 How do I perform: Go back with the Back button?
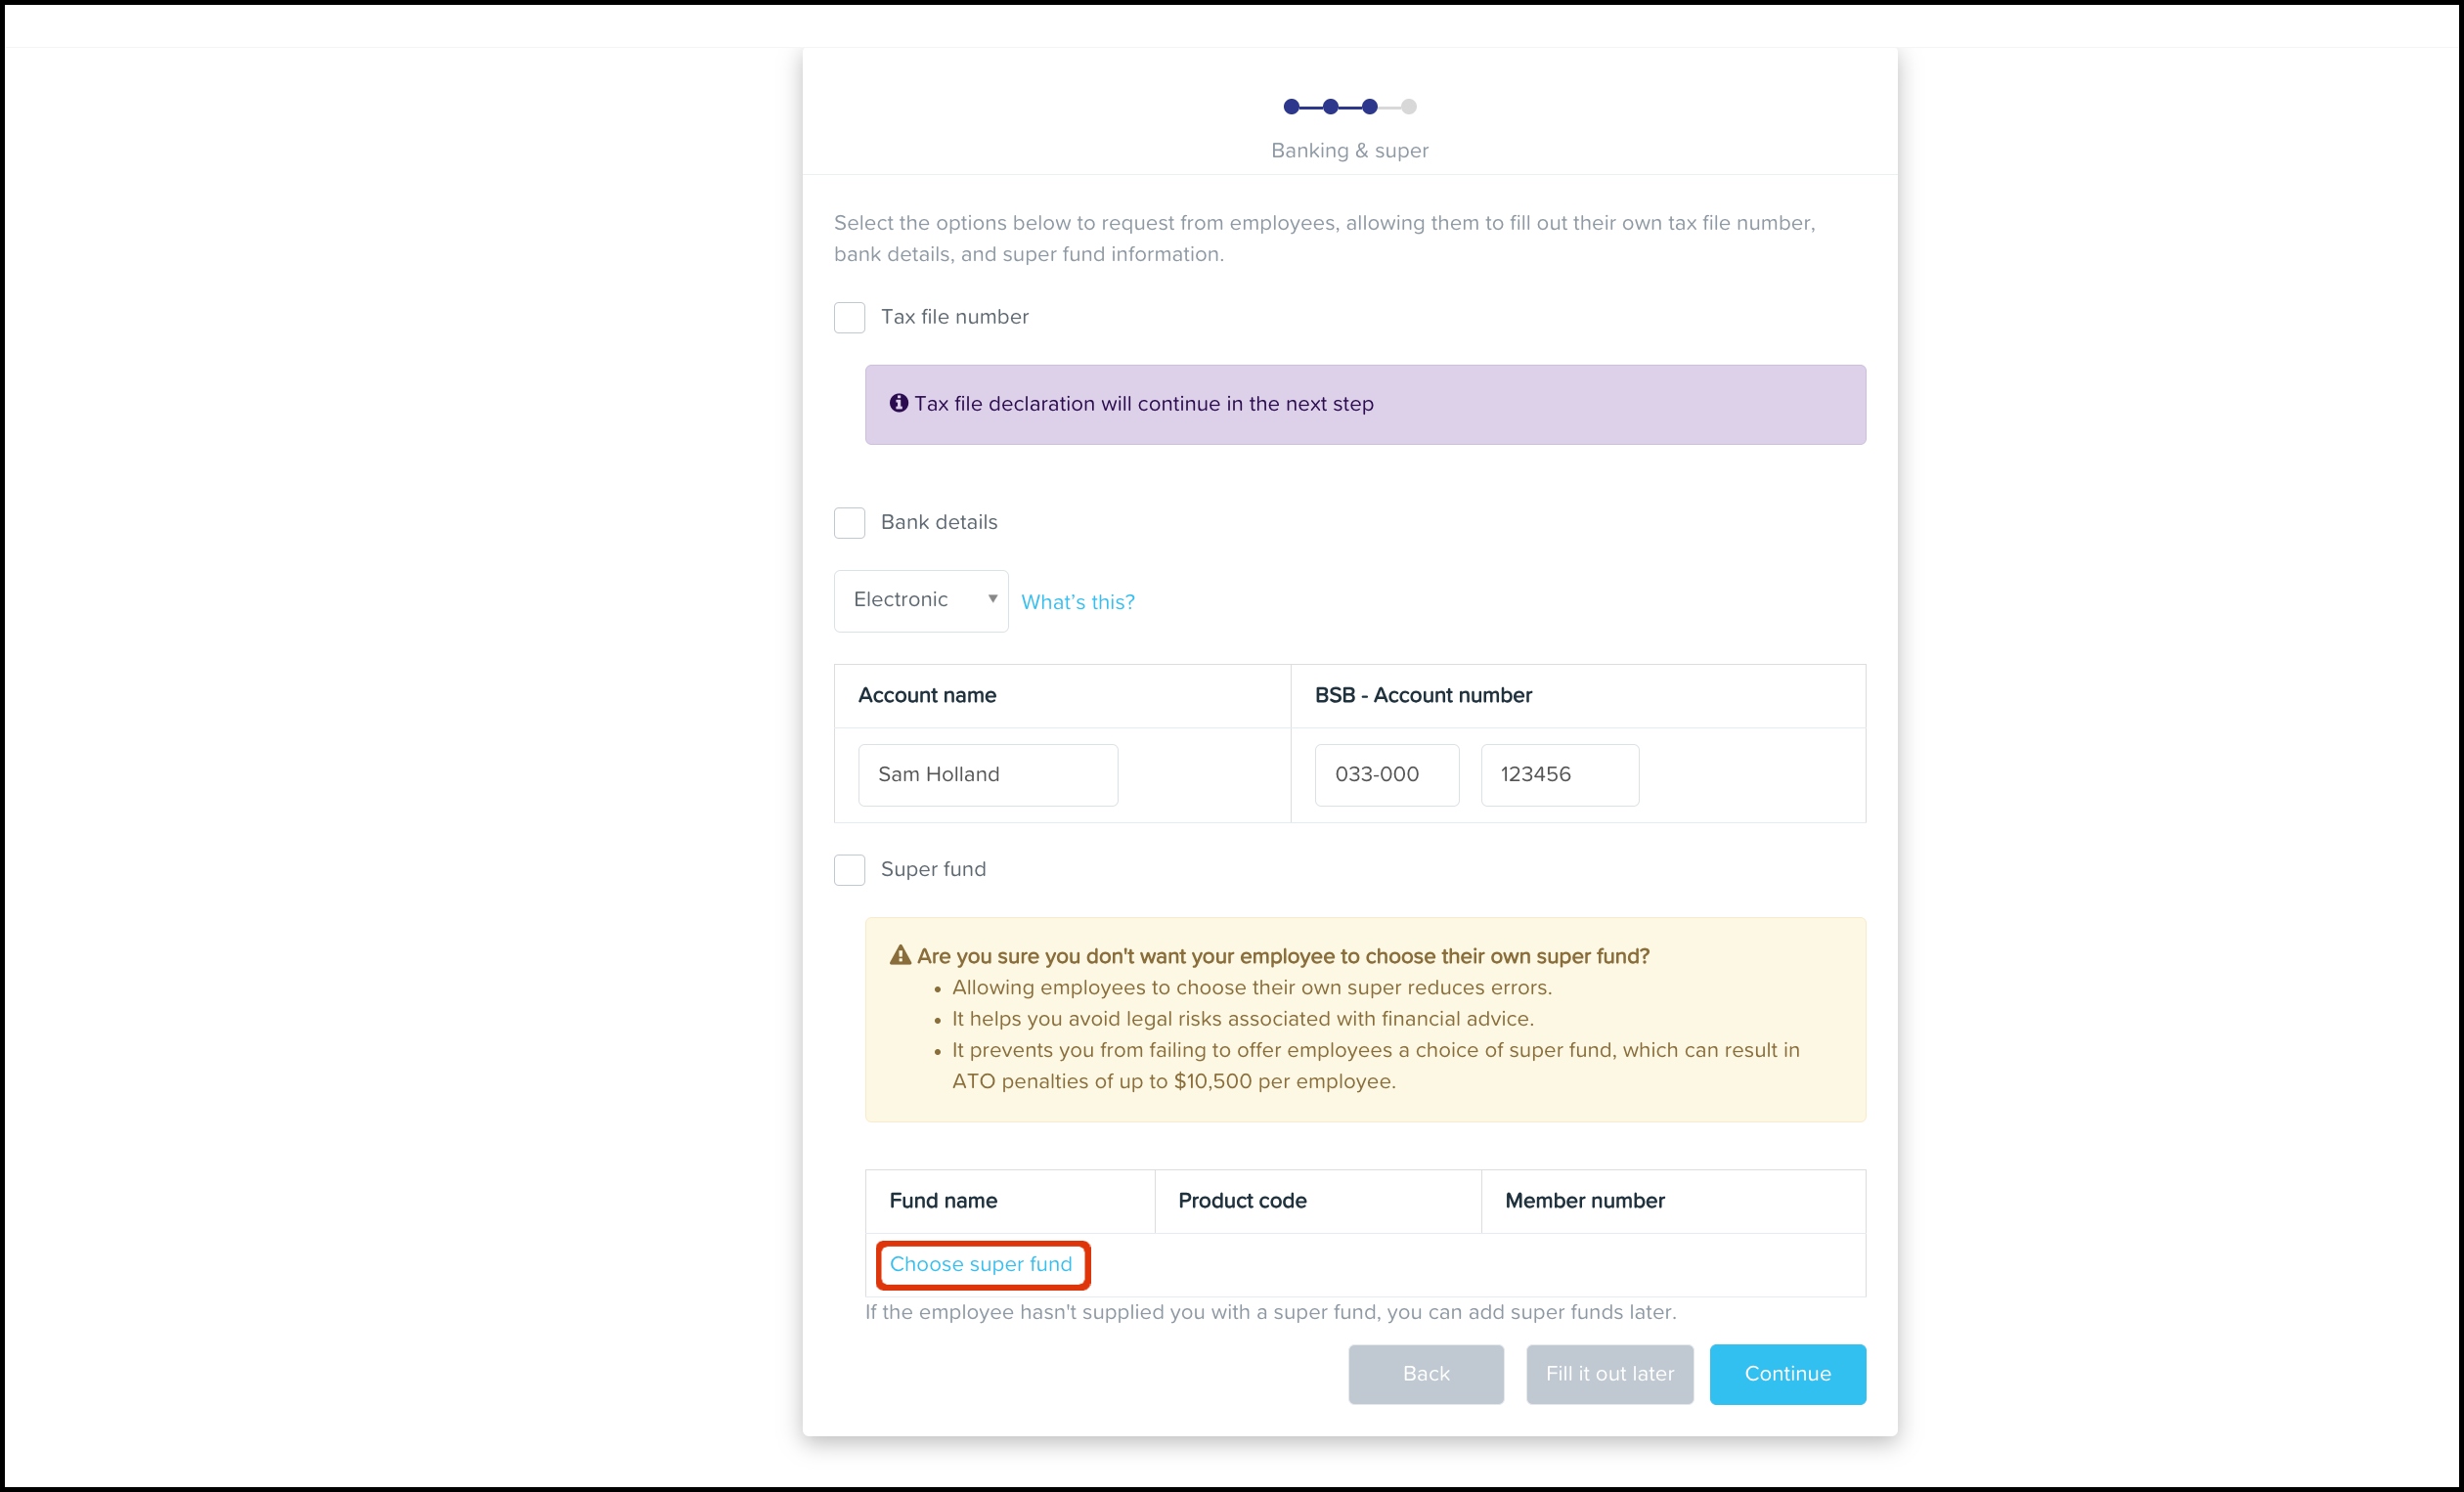[1425, 1374]
